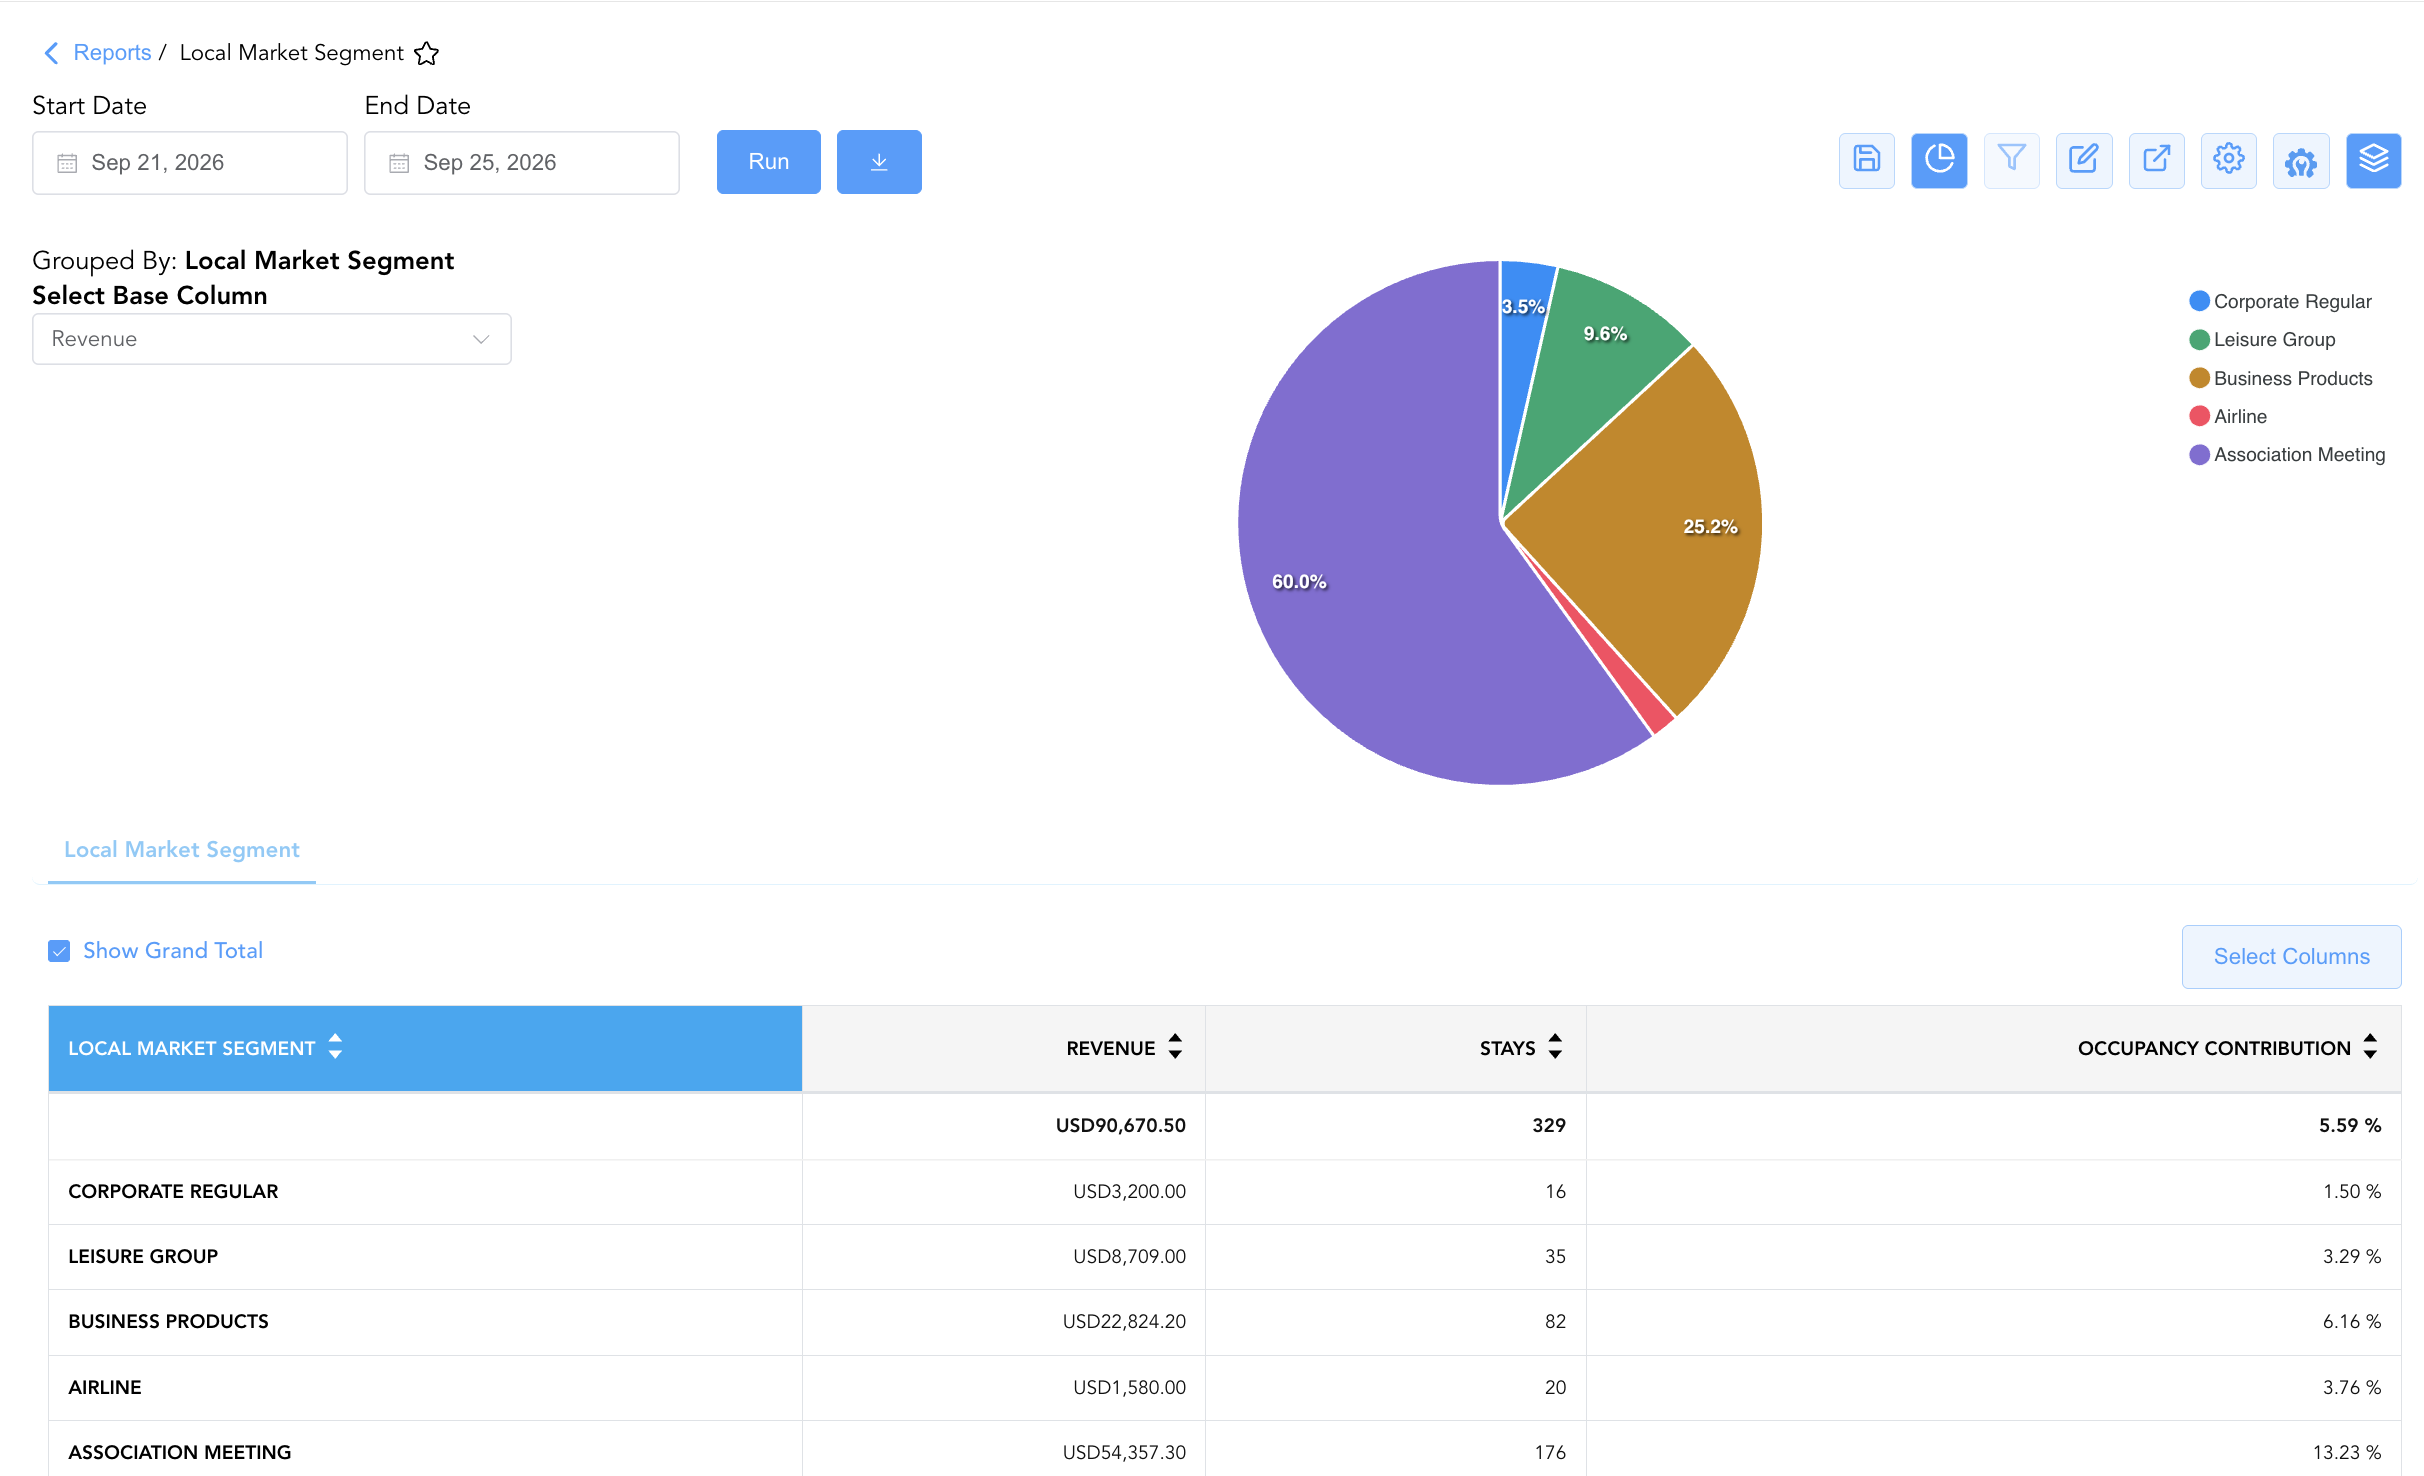Sort Local Market Segment column arrows
Viewport: 2424px width, 1476px height.
pos(335,1047)
